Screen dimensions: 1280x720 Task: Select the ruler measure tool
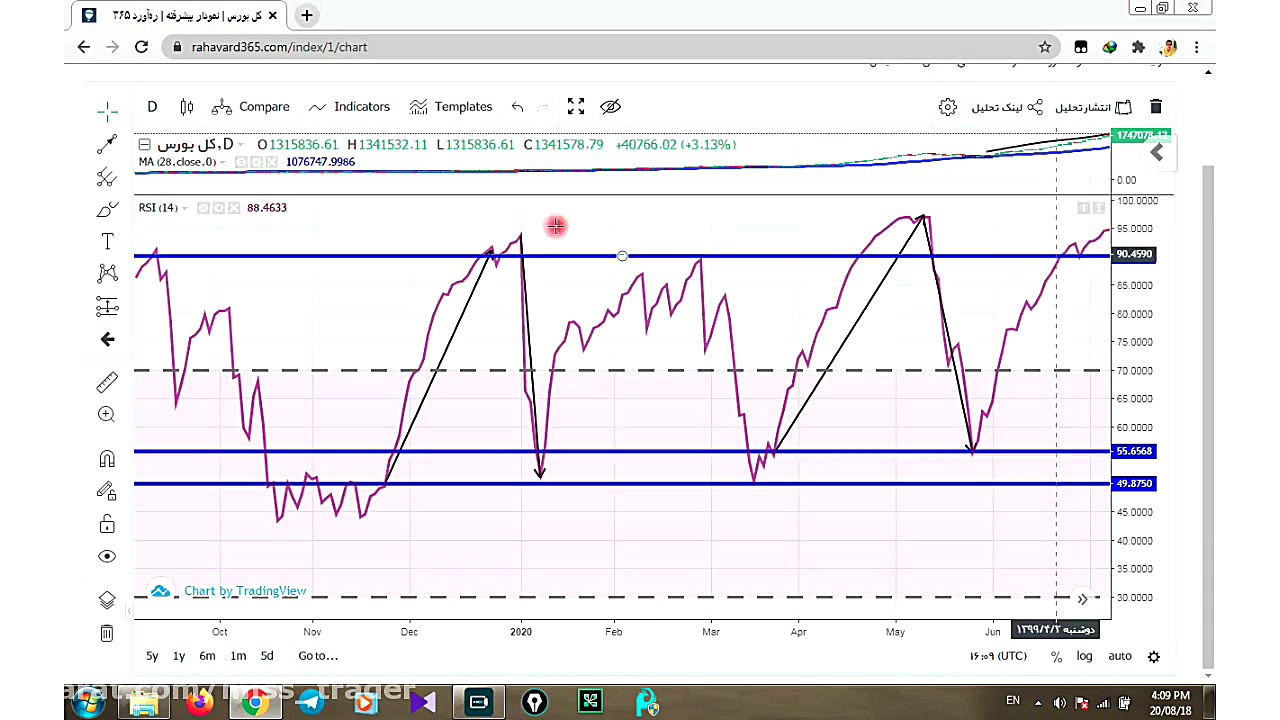(107, 382)
